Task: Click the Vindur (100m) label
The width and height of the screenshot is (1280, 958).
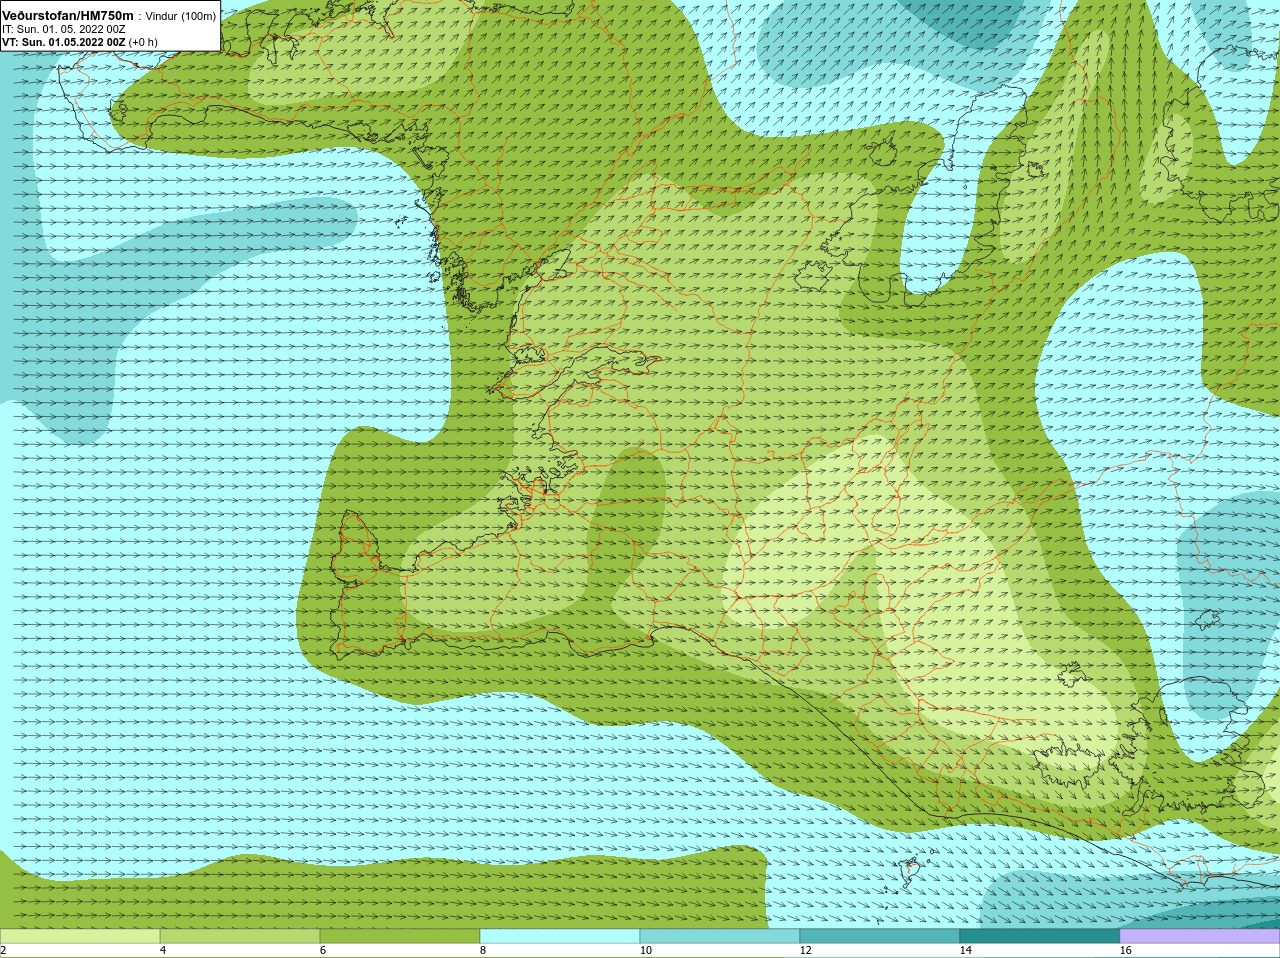Action: [181, 16]
